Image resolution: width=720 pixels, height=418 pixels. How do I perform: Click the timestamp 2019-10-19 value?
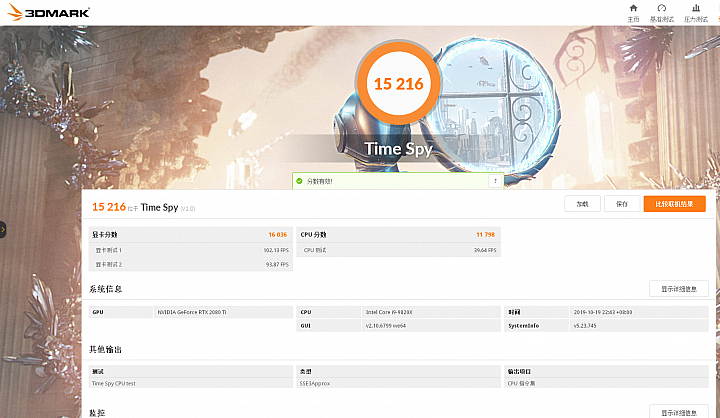click(603, 312)
